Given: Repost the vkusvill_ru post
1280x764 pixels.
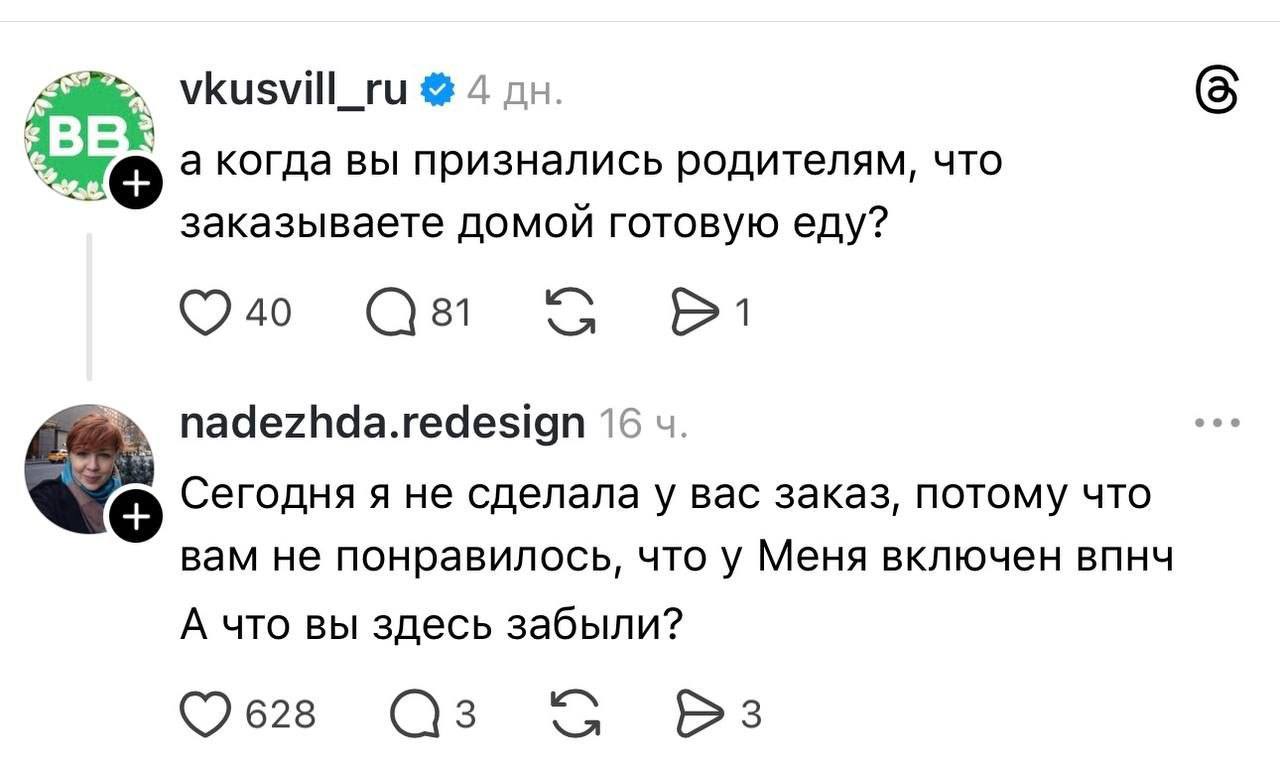Looking at the screenshot, I should [570, 314].
